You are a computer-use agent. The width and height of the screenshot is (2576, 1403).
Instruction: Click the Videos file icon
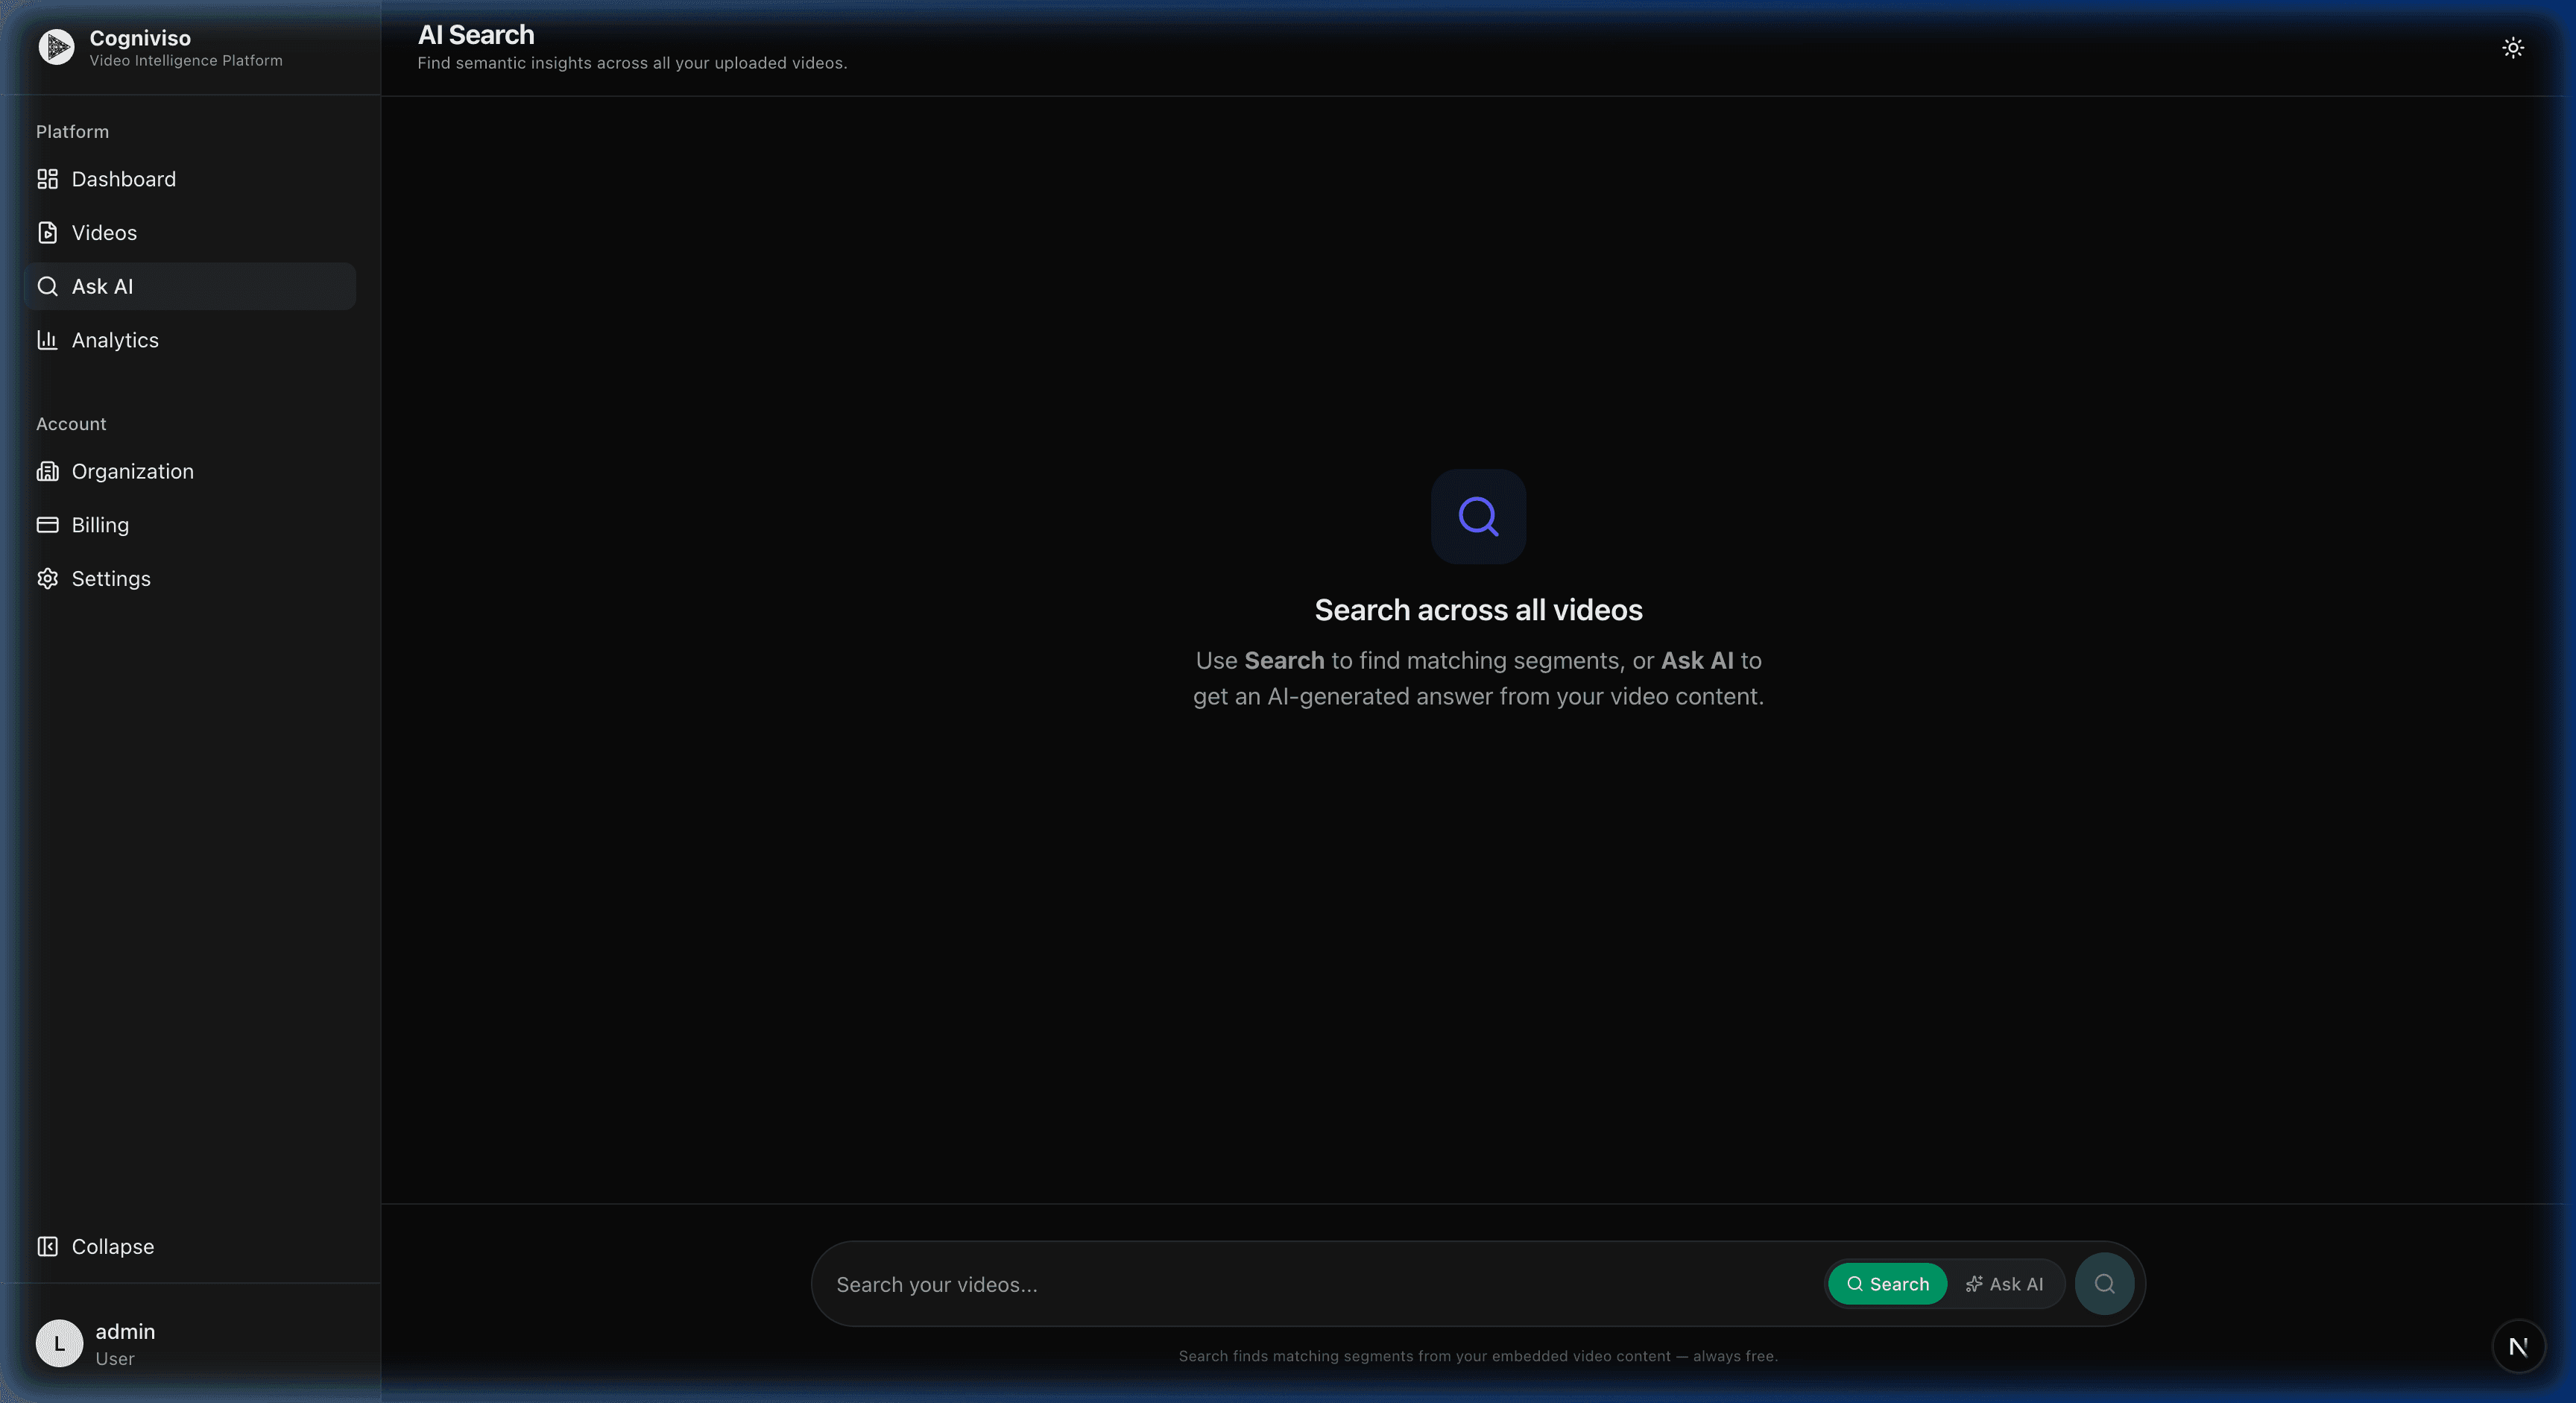[x=47, y=233]
